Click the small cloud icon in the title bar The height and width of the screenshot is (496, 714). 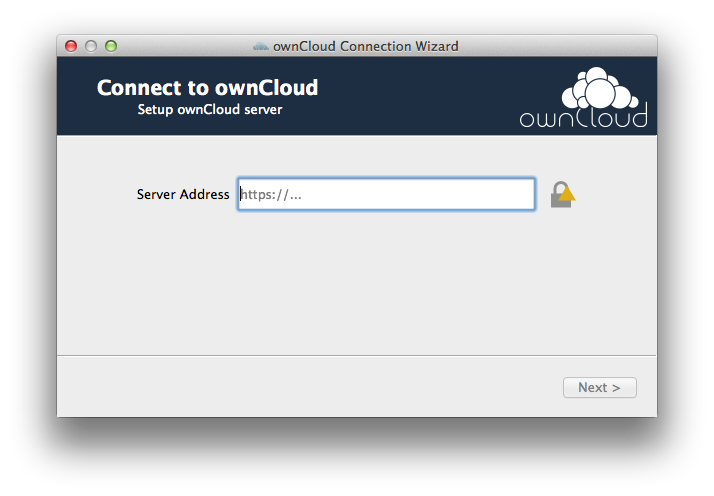260,46
